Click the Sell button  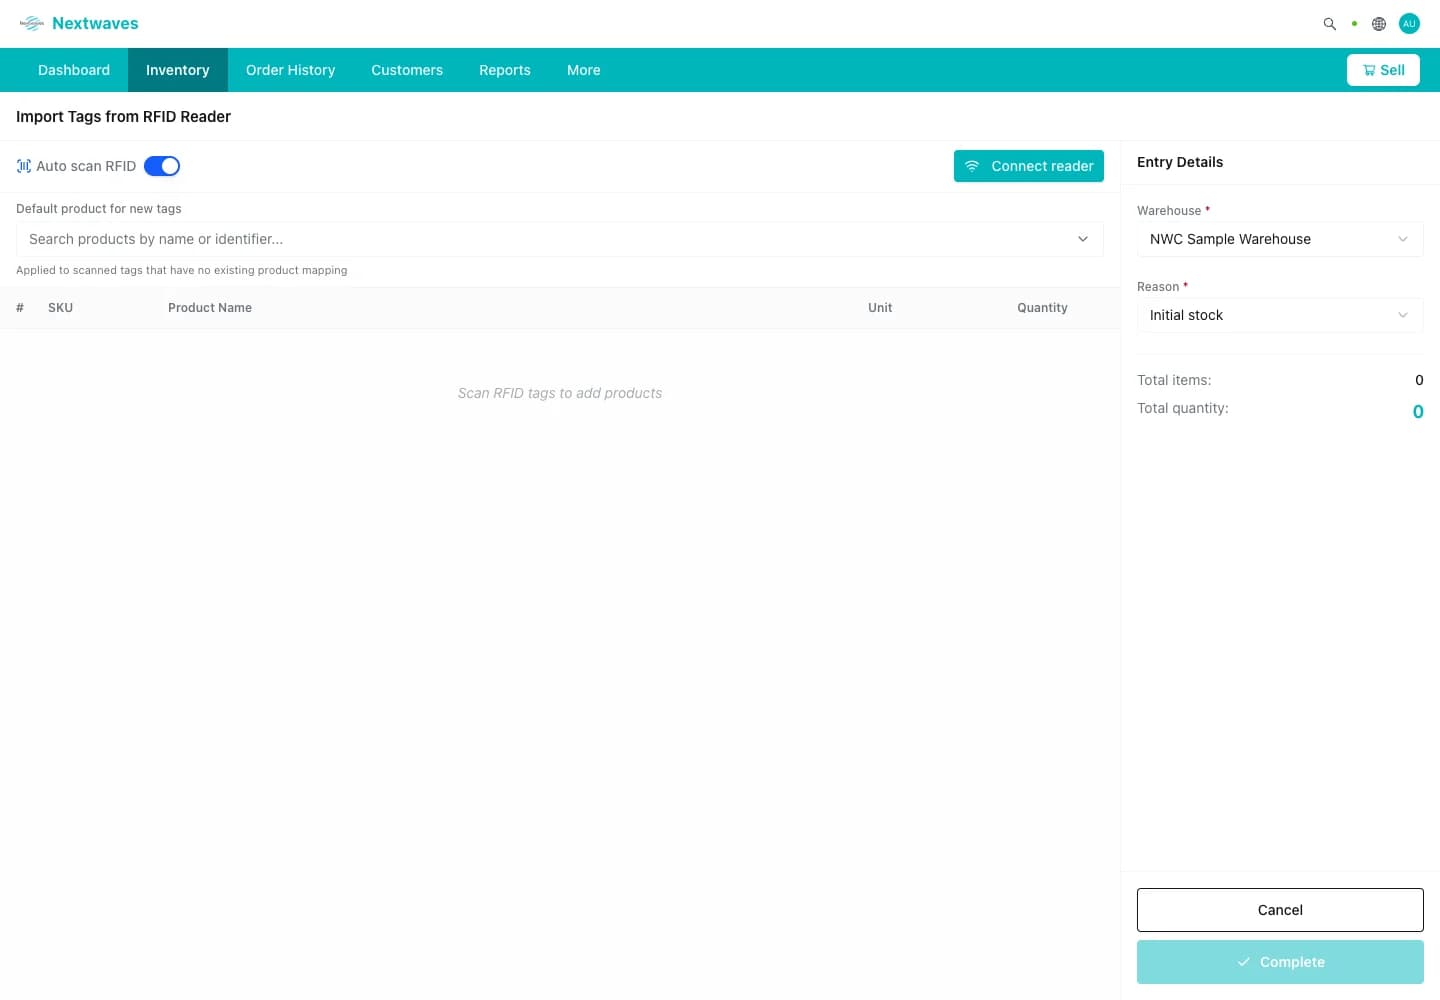(1383, 70)
